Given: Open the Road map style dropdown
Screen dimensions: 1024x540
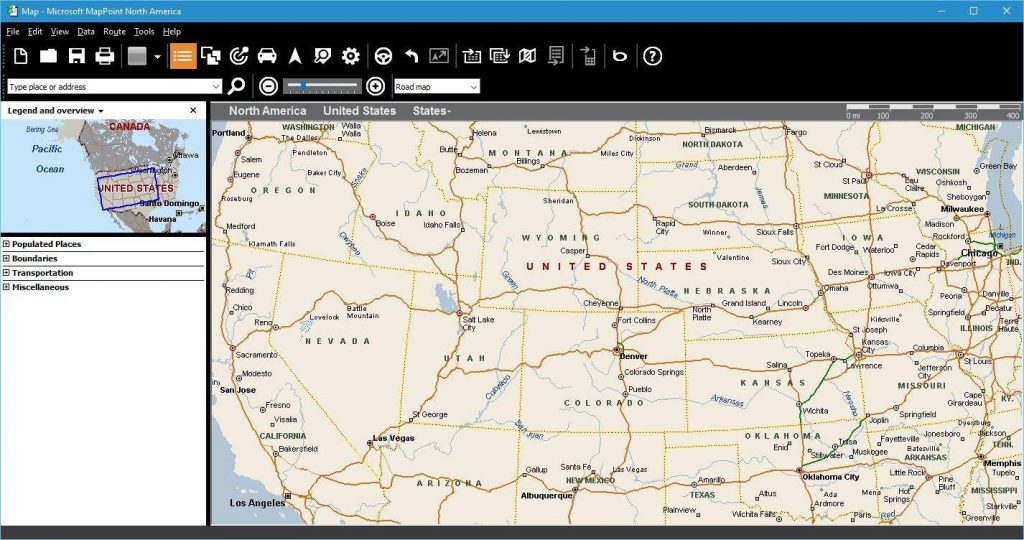Looking at the screenshot, I should coord(437,86).
